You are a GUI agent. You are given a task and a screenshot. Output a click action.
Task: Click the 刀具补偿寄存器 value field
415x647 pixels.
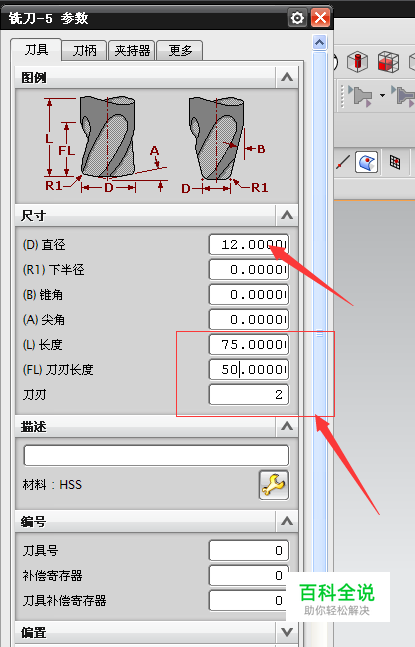249,600
